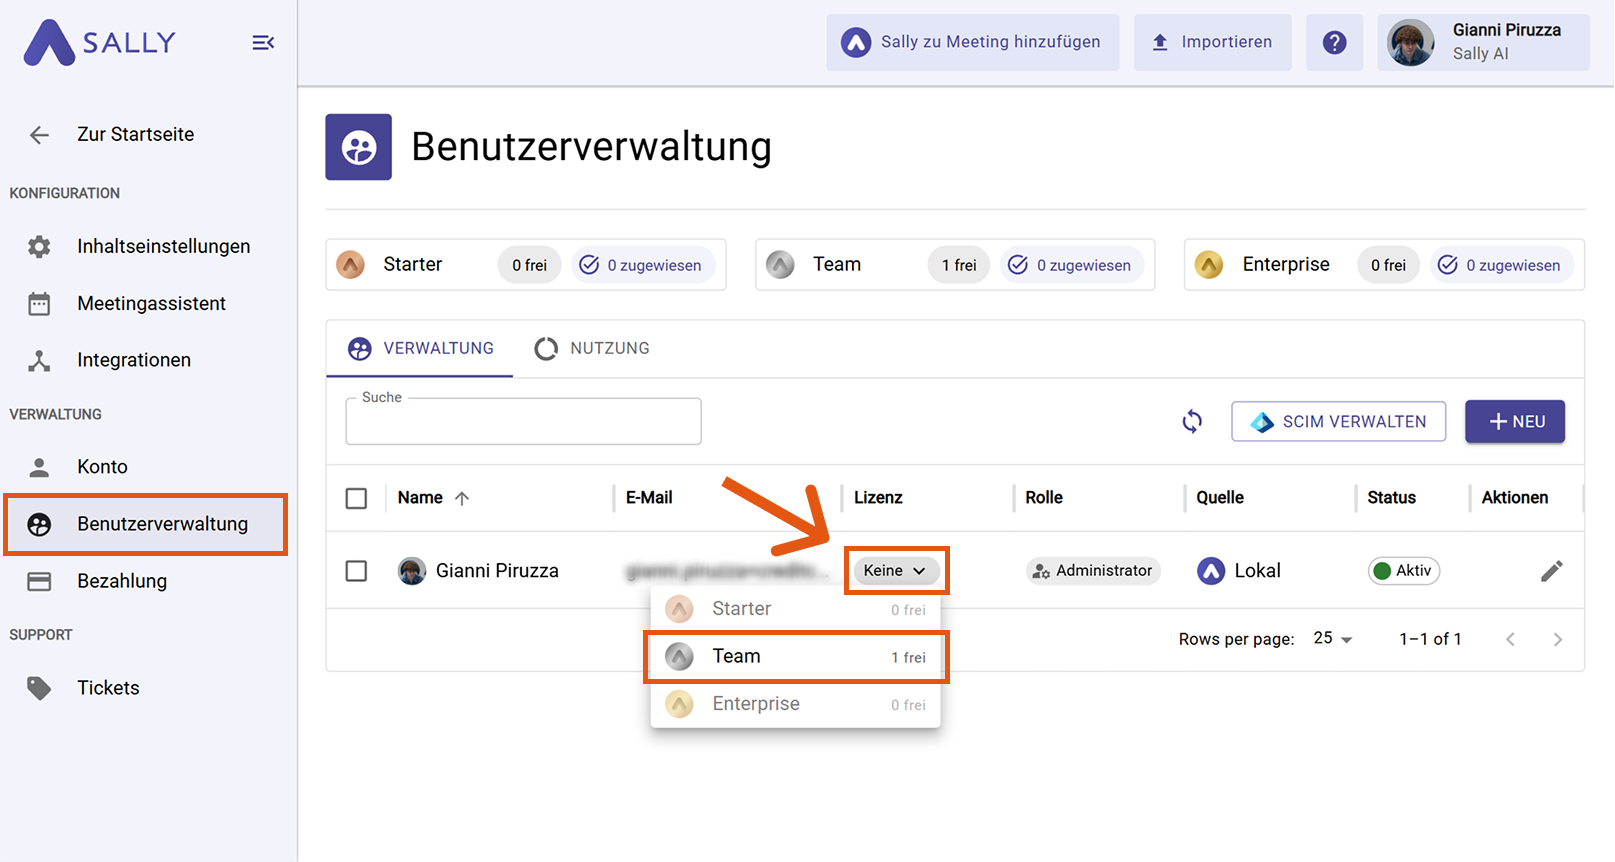Screen dimensions: 1615x862
Task: Click the tag icon beside Tickets
Action: pyautogui.click(x=39, y=688)
